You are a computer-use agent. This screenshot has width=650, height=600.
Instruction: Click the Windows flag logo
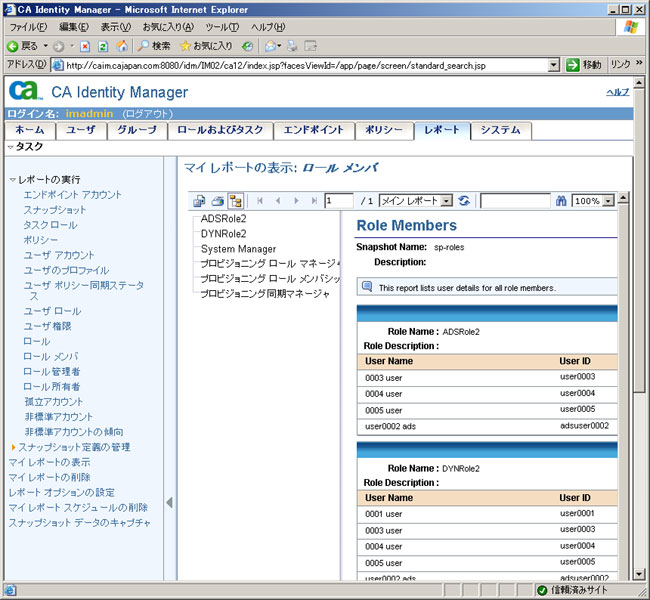(x=631, y=27)
